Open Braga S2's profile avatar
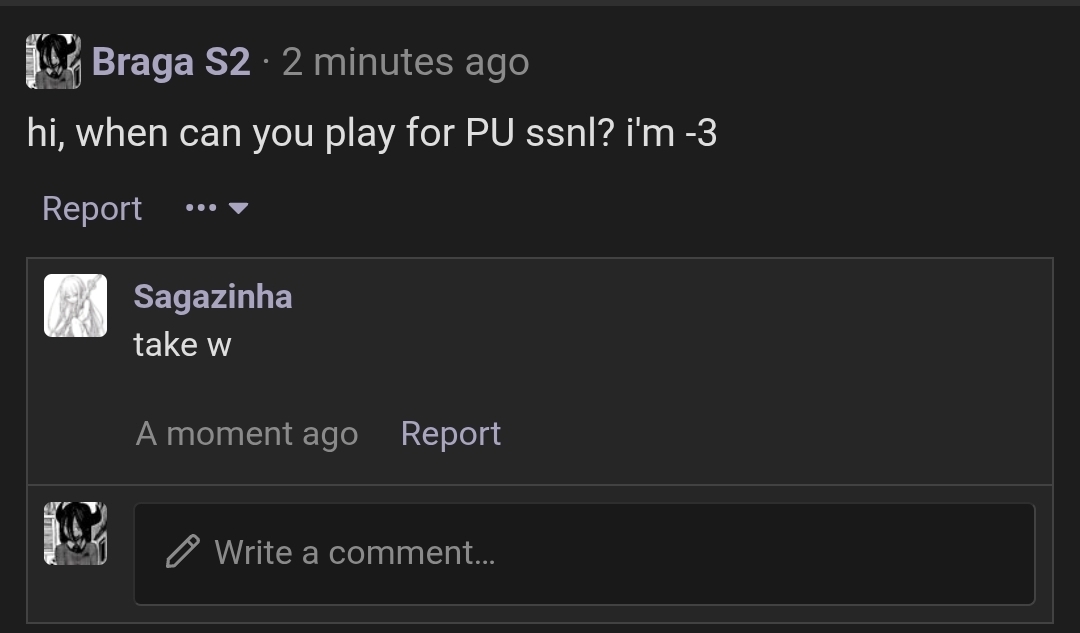The height and width of the screenshot is (633, 1080). point(52,61)
